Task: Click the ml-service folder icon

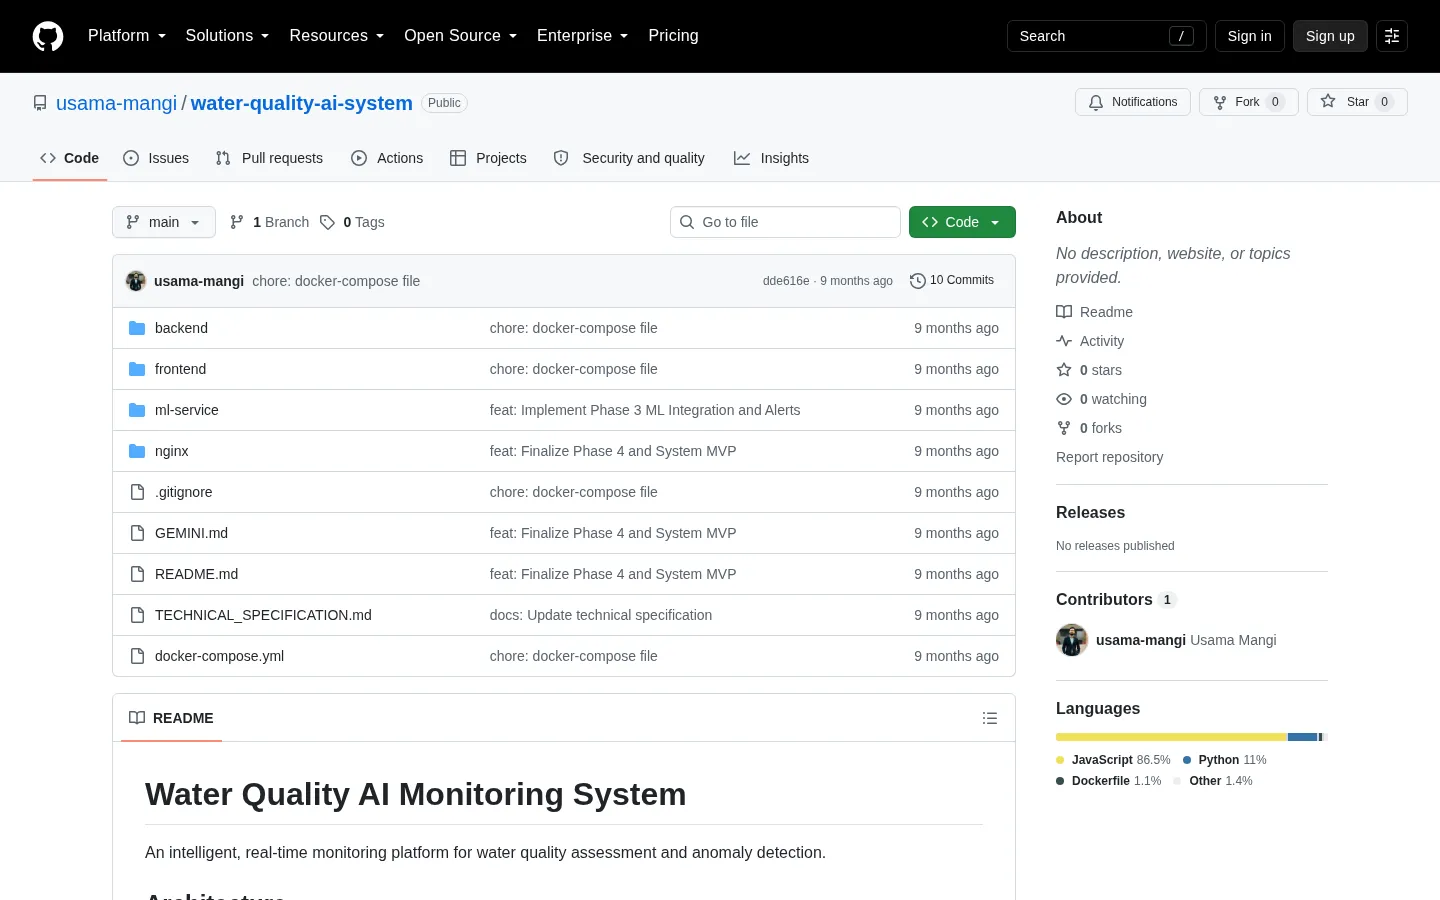Action: click(x=137, y=410)
